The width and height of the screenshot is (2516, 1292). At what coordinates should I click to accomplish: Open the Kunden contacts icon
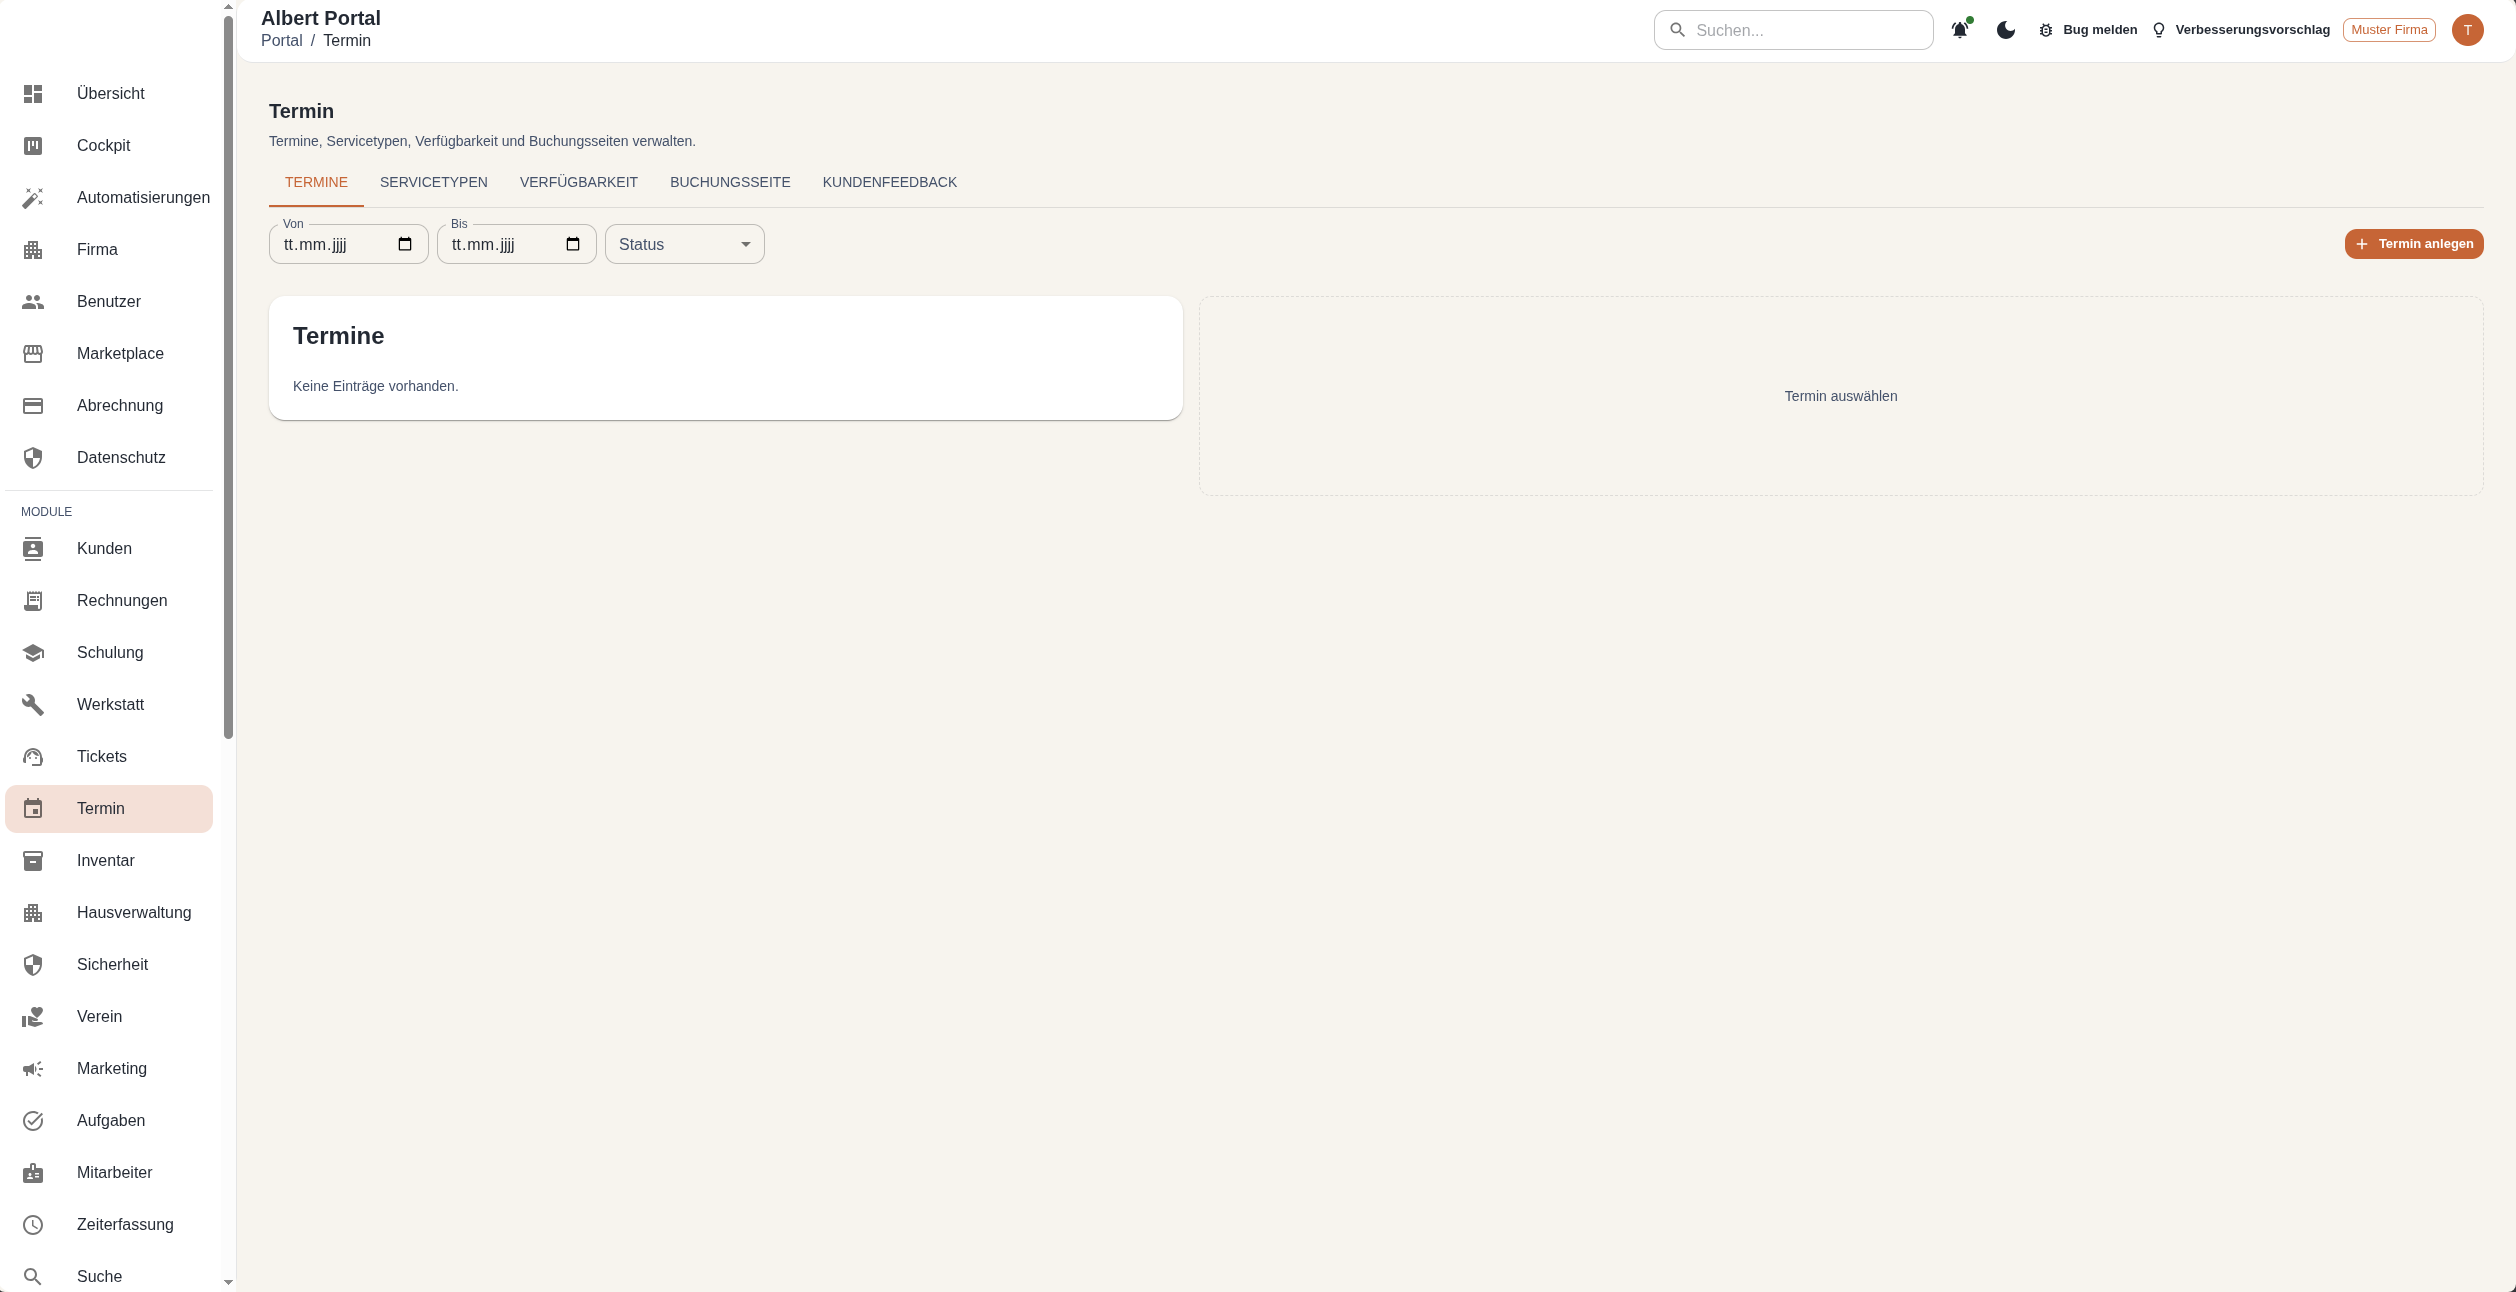(x=33, y=549)
